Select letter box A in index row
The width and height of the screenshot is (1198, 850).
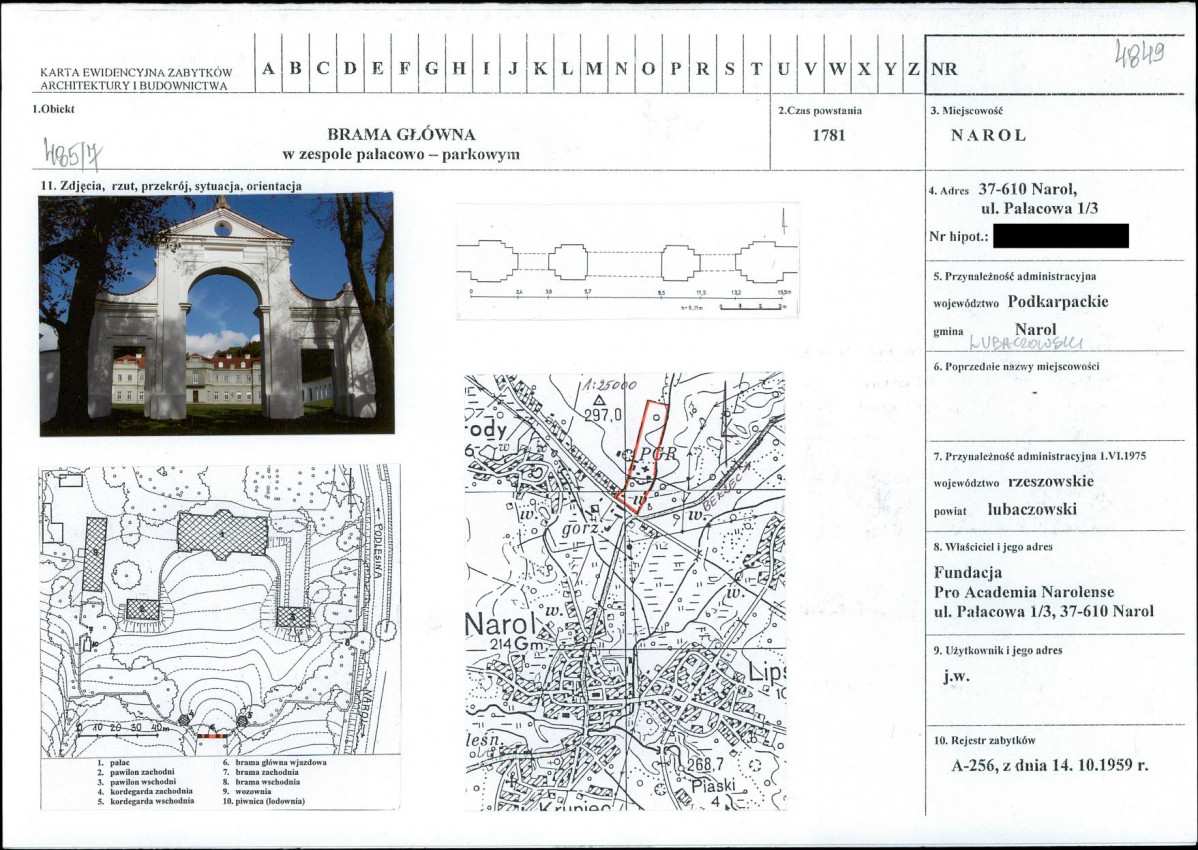[268, 68]
